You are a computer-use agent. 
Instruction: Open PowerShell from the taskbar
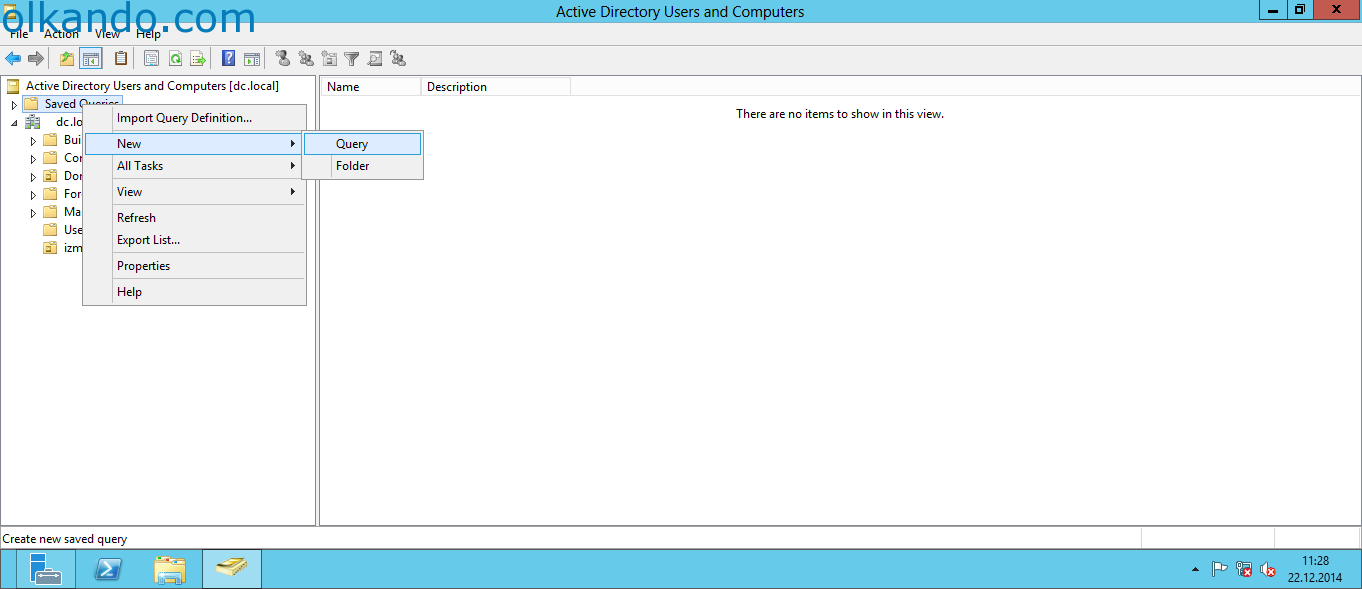[x=108, y=569]
